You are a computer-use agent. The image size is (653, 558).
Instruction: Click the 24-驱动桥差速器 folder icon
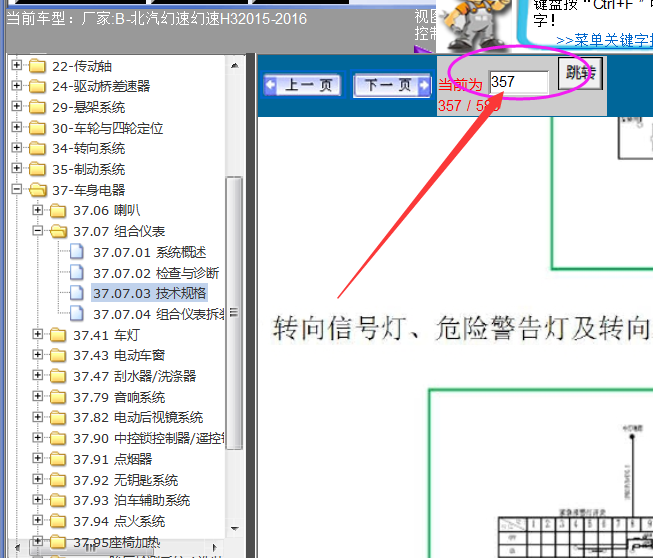37,86
